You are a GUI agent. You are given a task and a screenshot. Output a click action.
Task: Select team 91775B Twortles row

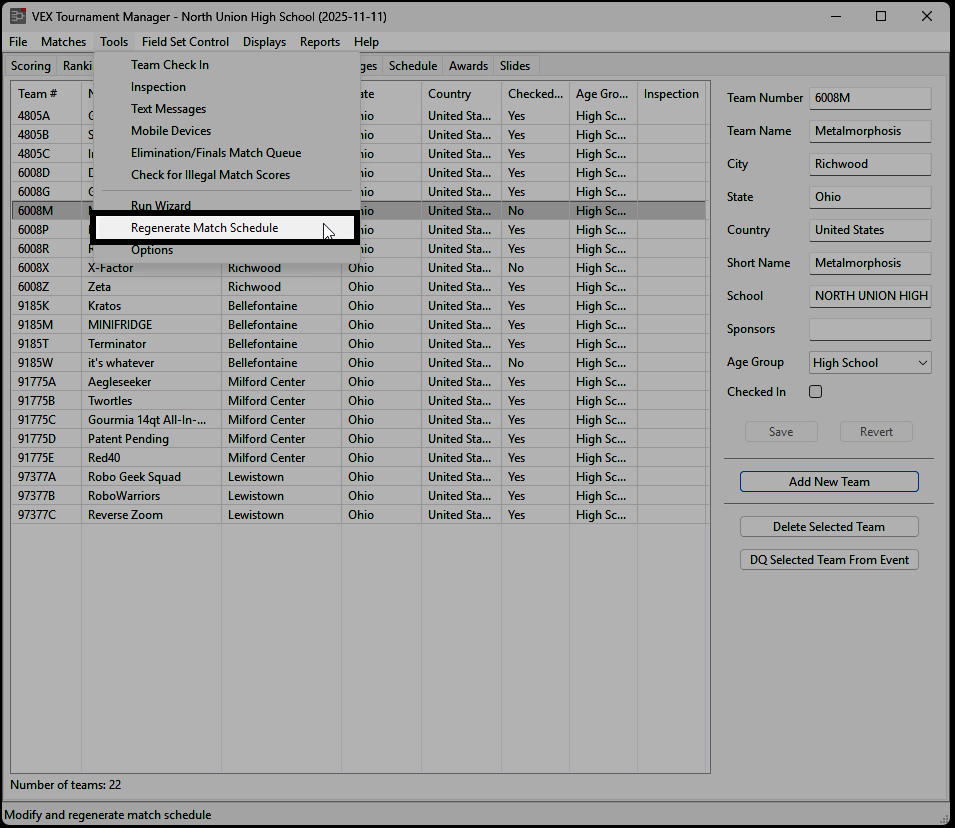point(359,400)
